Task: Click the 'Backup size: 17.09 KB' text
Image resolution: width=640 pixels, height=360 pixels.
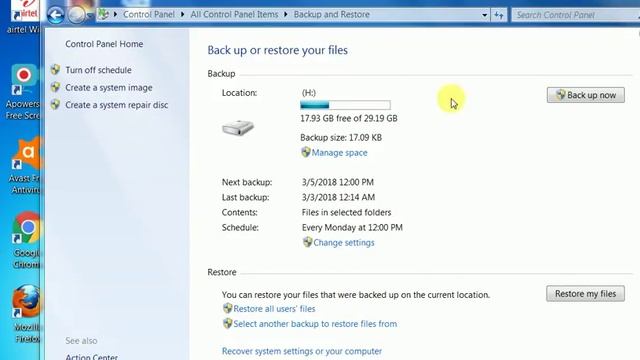Action: [x=341, y=138]
